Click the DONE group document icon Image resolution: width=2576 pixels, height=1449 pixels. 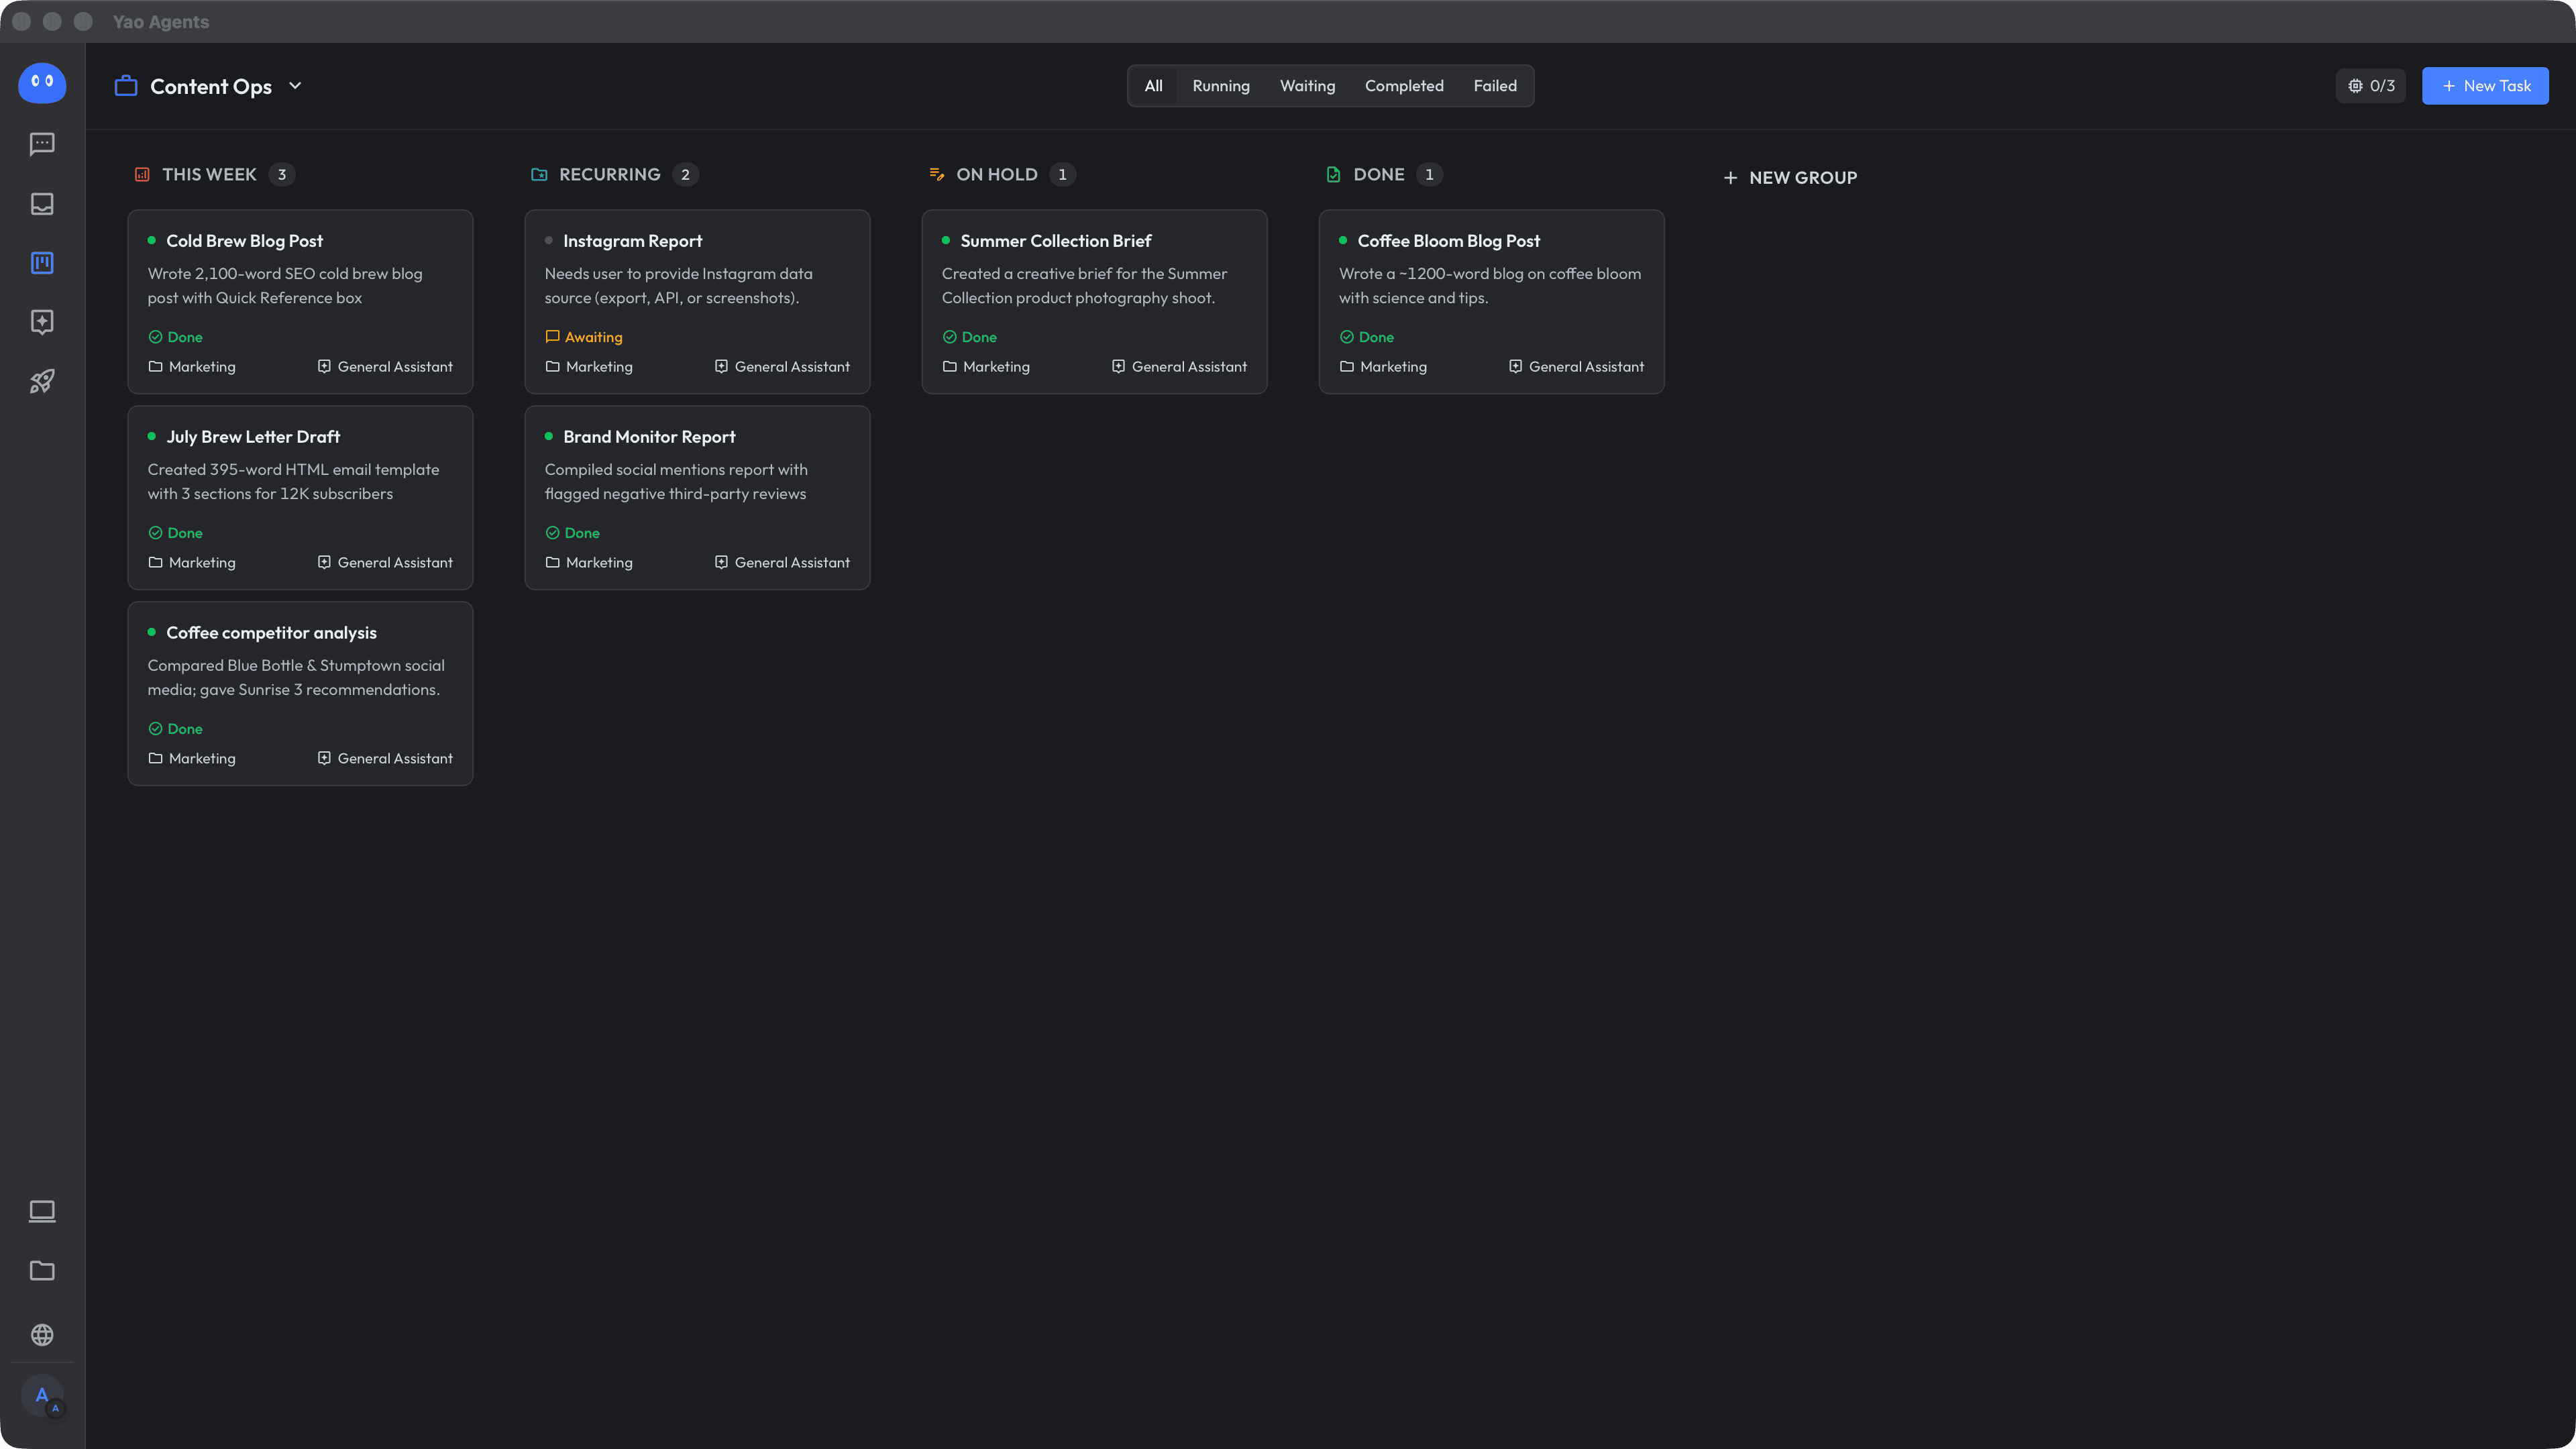[1333, 174]
